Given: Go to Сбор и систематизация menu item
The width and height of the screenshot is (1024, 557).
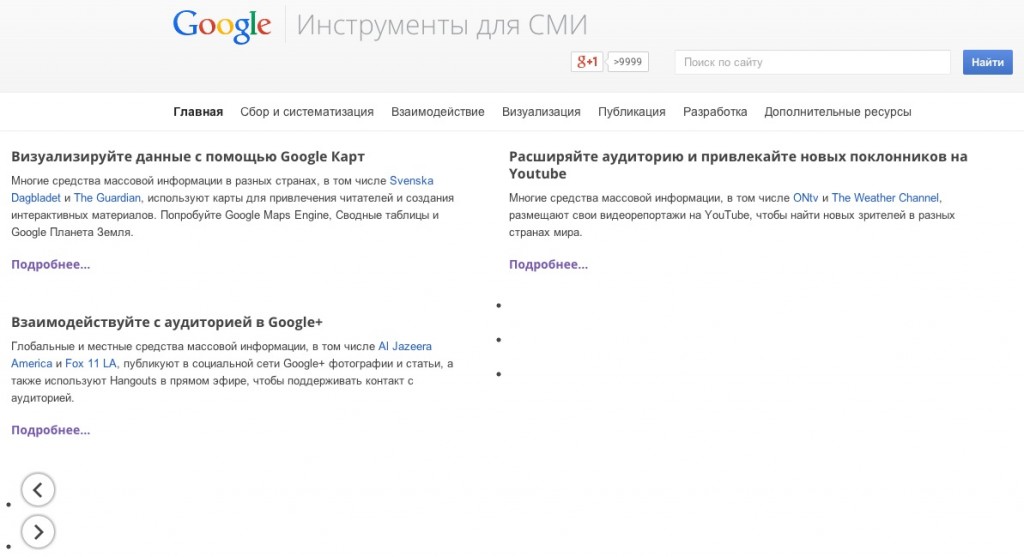Looking at the screenshot, I should [307, 112].
